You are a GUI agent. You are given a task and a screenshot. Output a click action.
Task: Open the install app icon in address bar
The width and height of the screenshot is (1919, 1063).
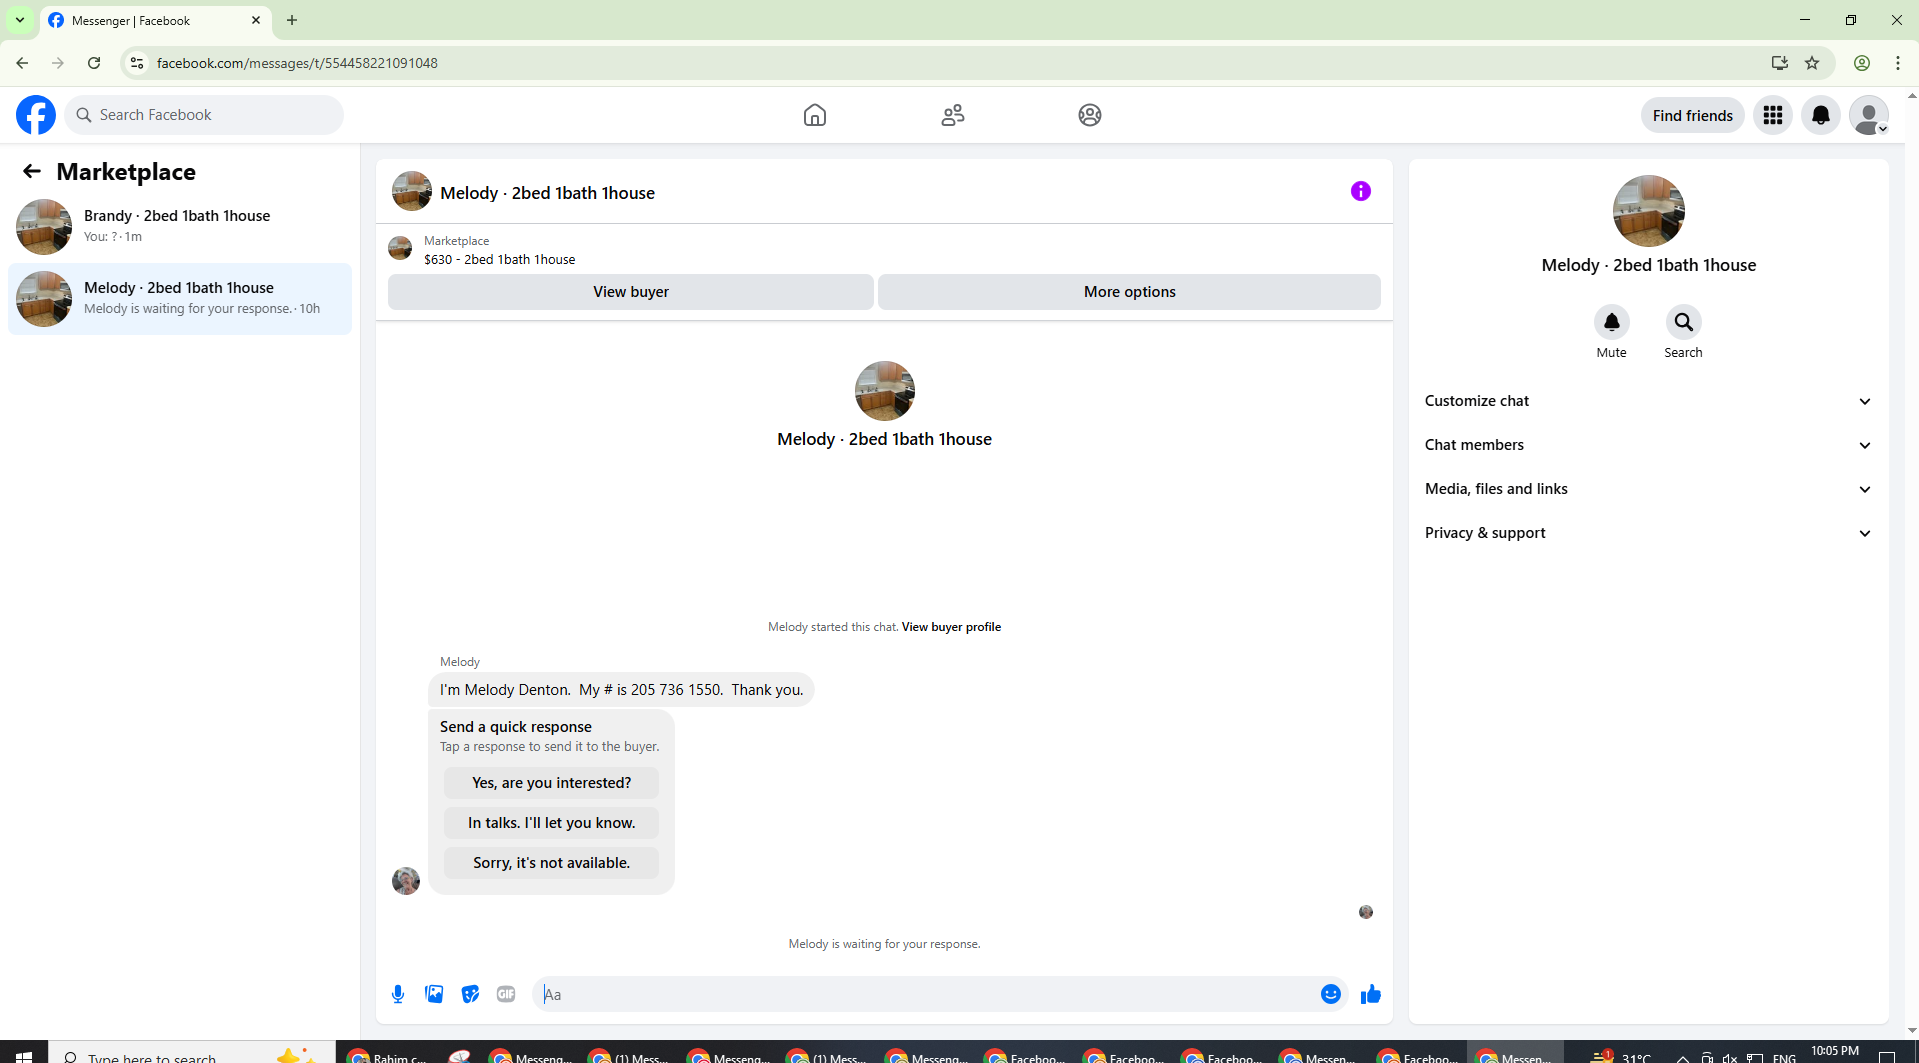click(x=1780, y=63)
